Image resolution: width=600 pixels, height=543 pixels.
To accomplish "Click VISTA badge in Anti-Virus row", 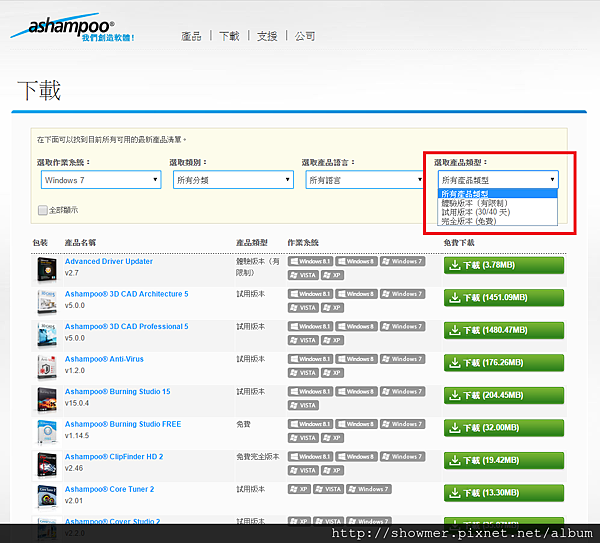I will [303, 373].
